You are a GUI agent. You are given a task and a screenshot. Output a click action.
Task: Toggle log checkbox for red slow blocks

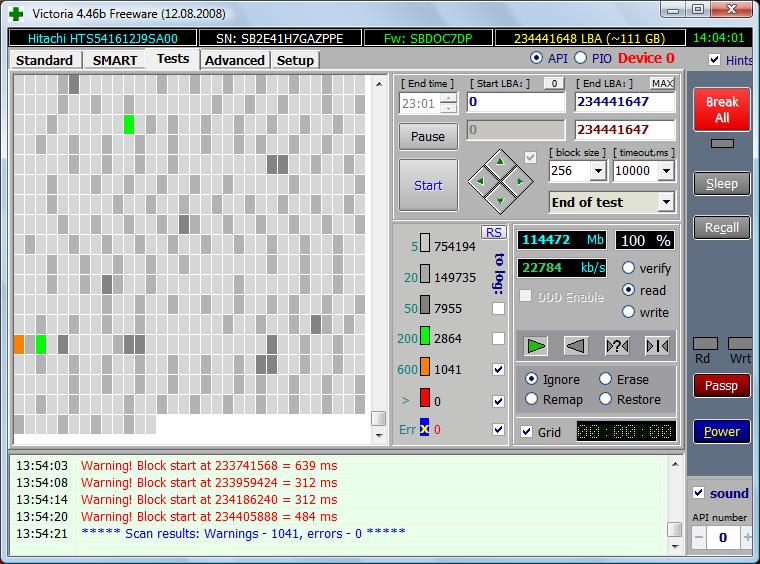(498, 401)
